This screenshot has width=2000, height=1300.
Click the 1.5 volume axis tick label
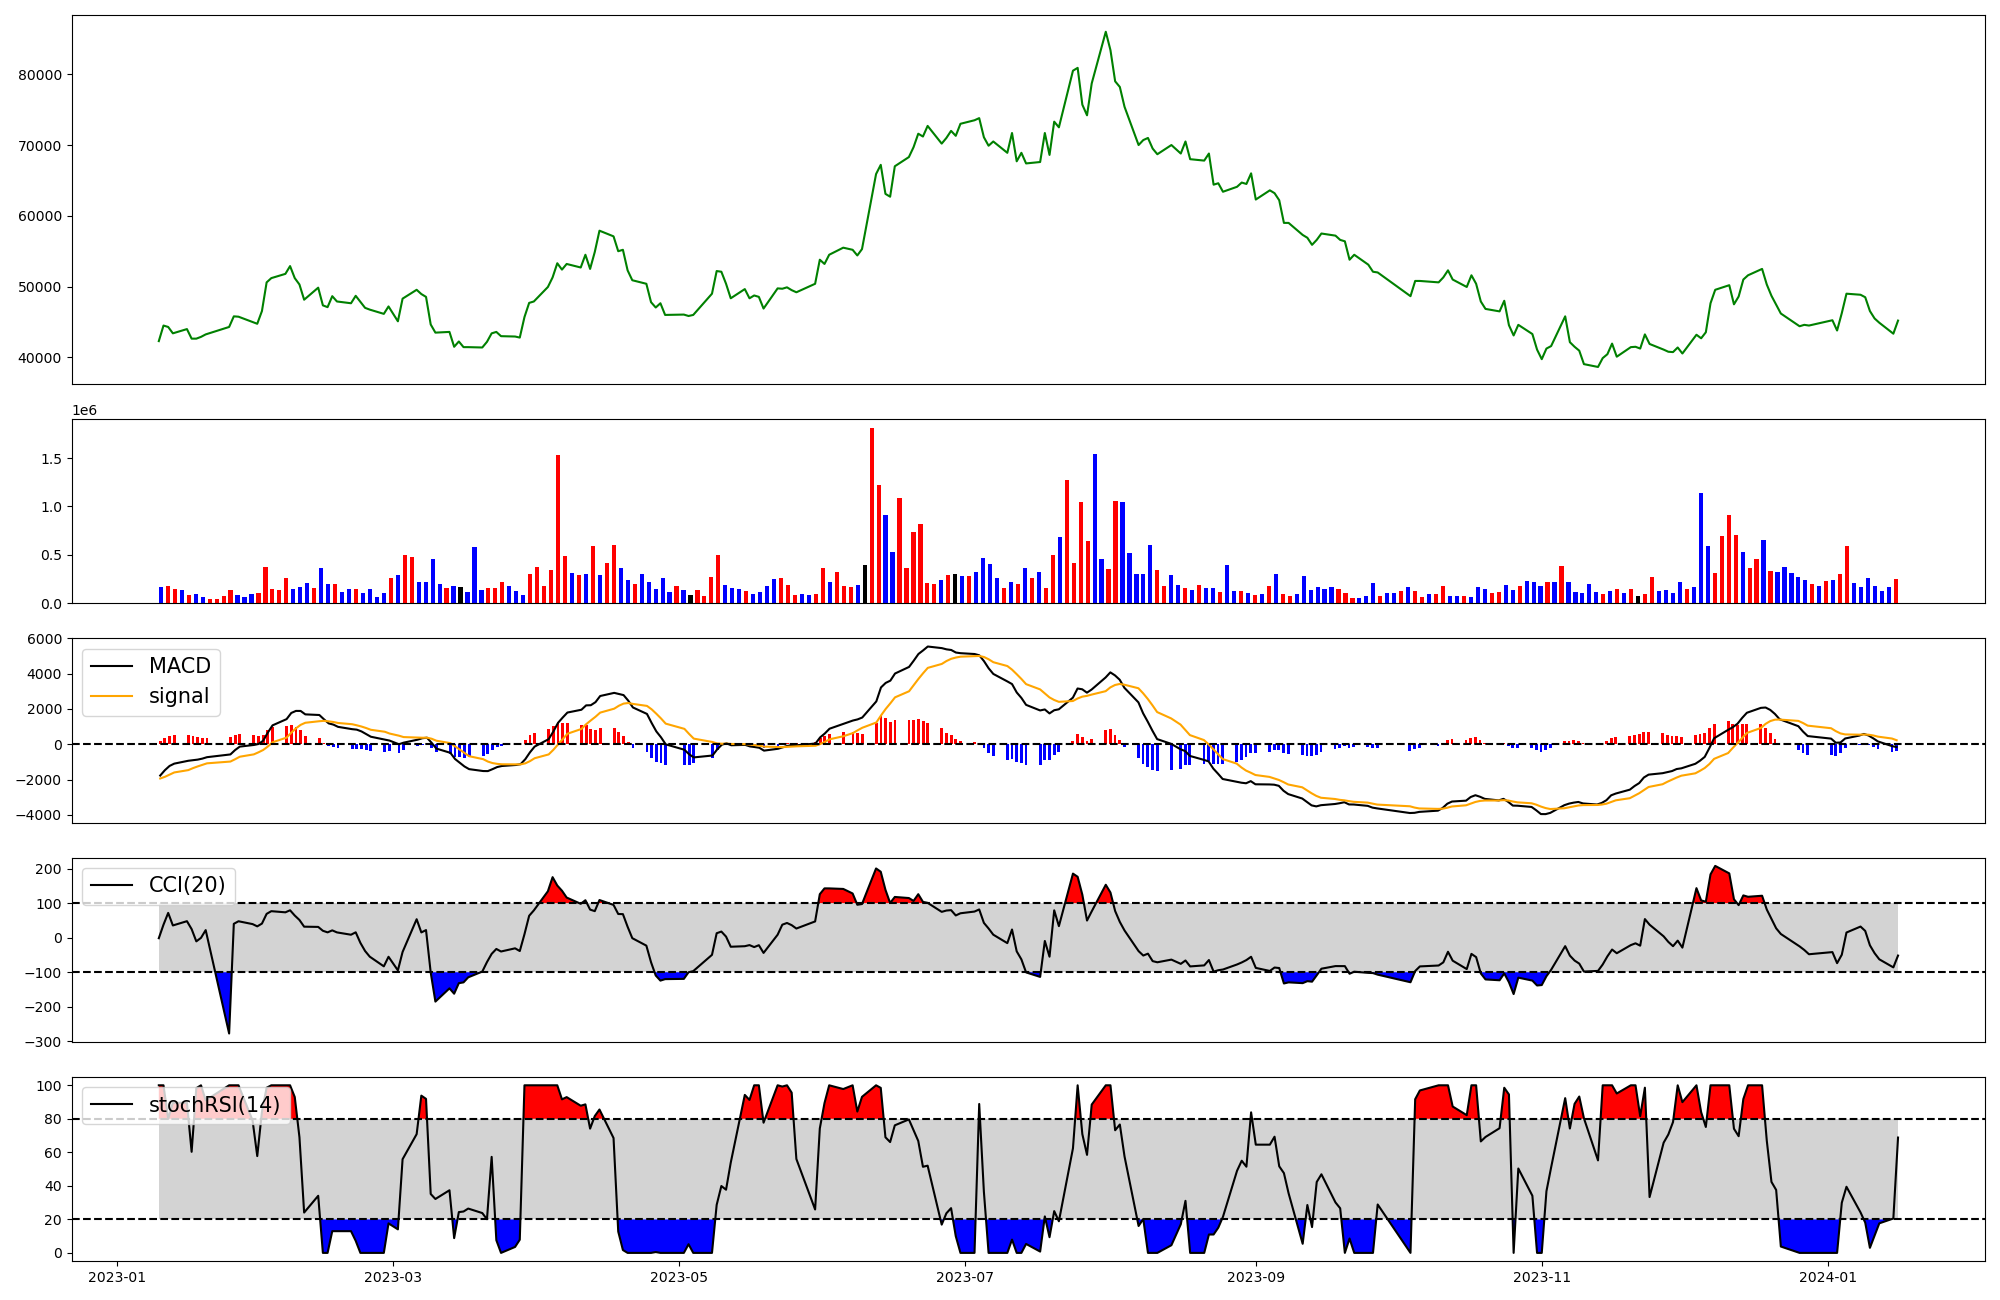(50, 459)
